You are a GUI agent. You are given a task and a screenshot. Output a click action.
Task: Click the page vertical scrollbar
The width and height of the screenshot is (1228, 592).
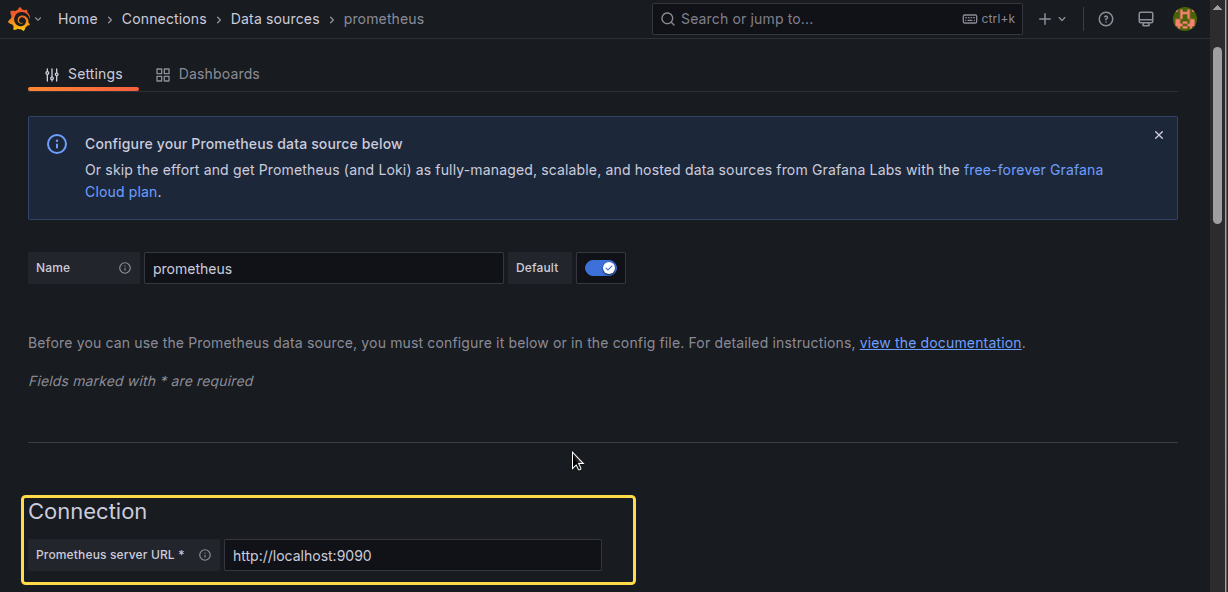click(x=1217, y=134)
